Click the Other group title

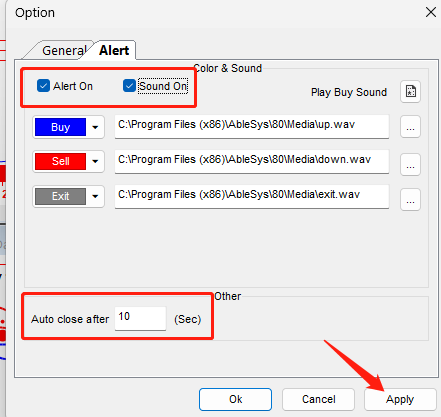(227, 296)
